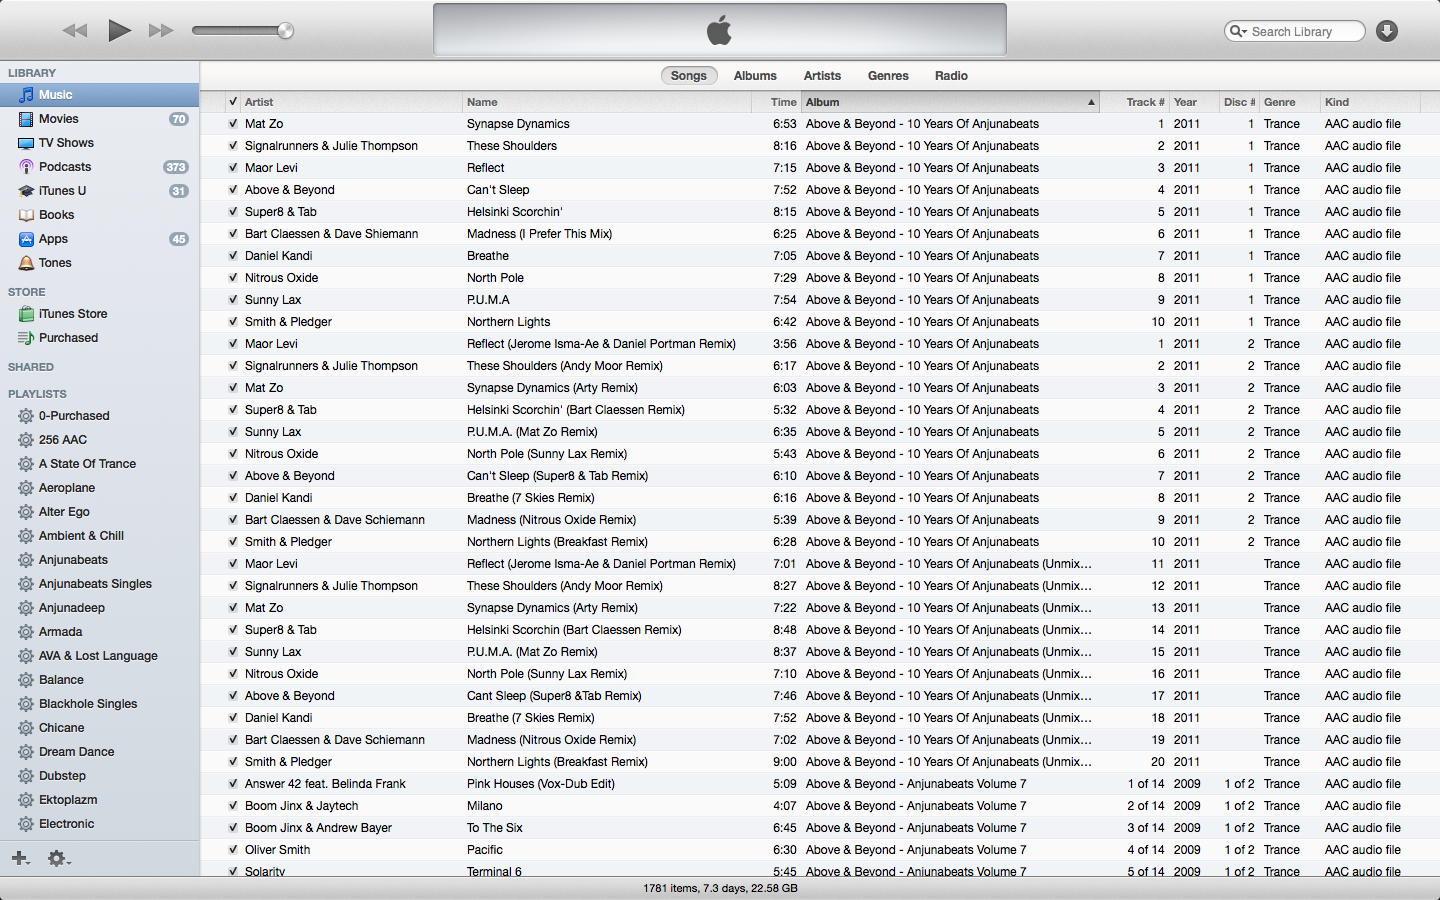Sort by the Genre column header
Screen dimensions: 1440x900
coord(1290,102)
